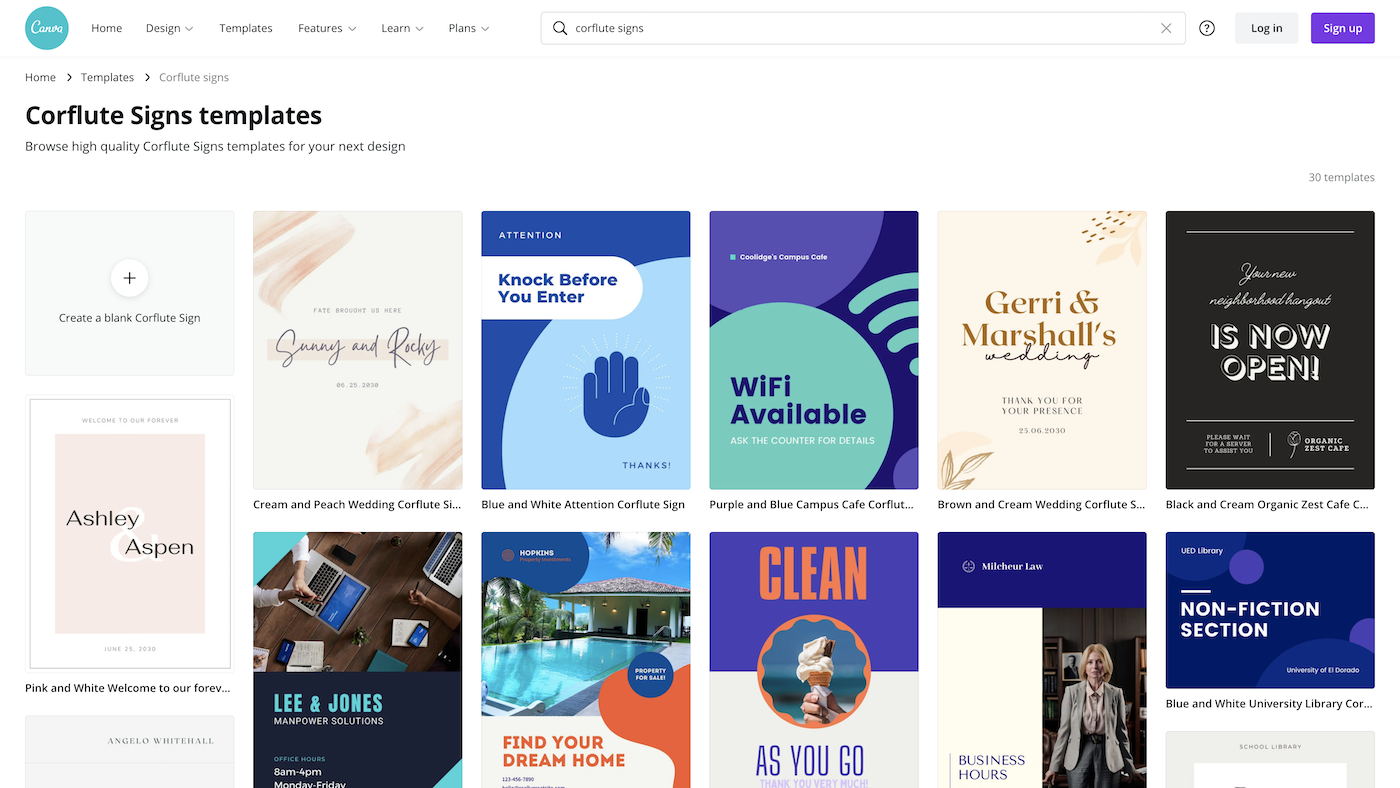The image size is (1400, 788).
Task: Open the Angelo Whitehall template
Action: pyautogui.click(x=130, y=752)
